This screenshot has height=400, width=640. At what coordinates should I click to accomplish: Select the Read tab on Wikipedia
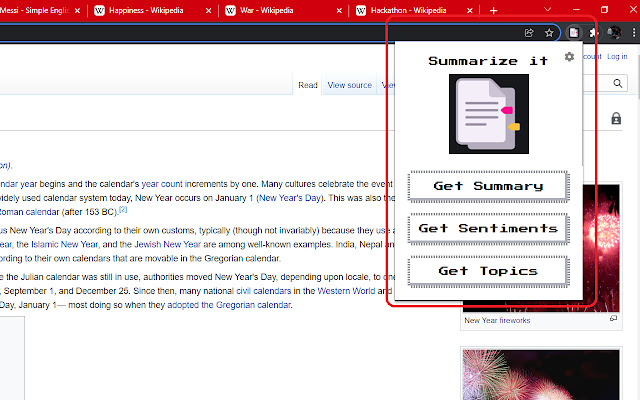tap(308, 85)
